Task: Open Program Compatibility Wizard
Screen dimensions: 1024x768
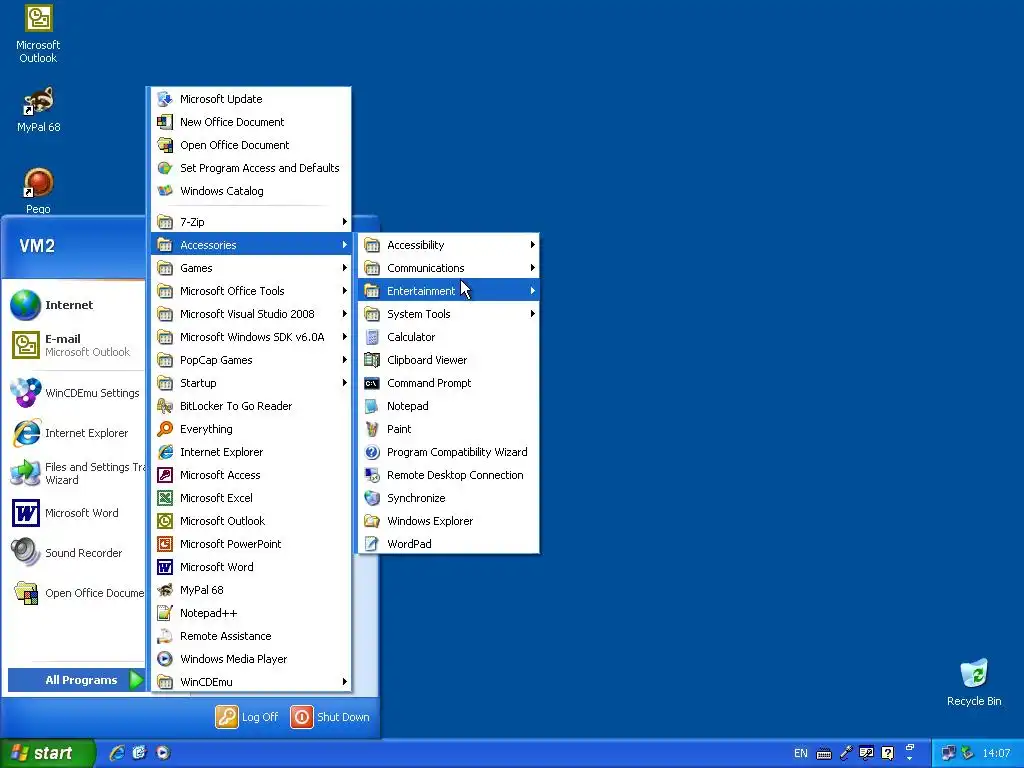Action: coord(449,452)
